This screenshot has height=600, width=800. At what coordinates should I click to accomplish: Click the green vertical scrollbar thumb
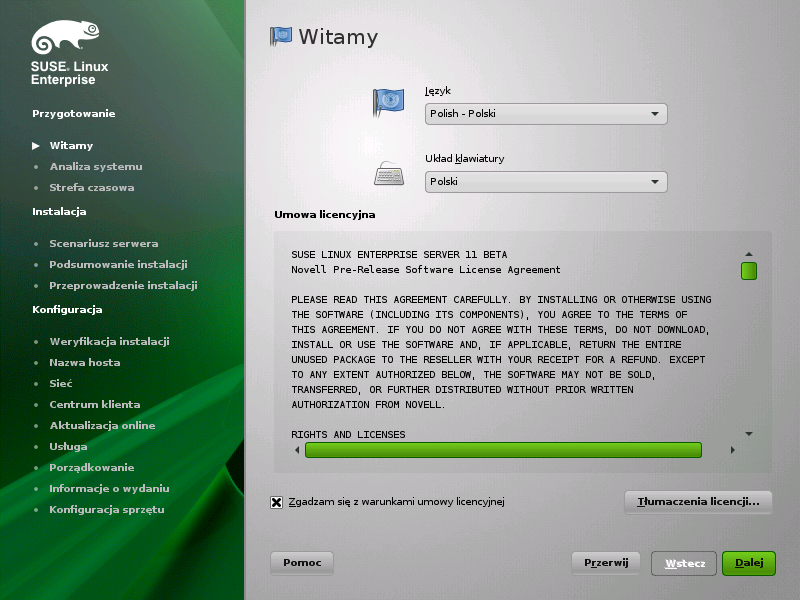[x=749, y=271]
